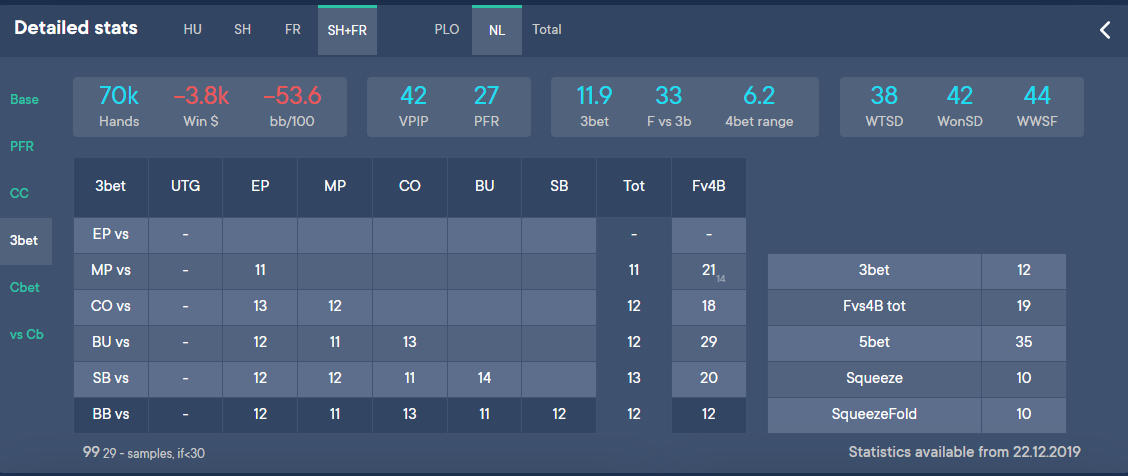1128x476 pixels.
Task: Click the VPIP 42 stat
Action: click(x=413, y=106)
